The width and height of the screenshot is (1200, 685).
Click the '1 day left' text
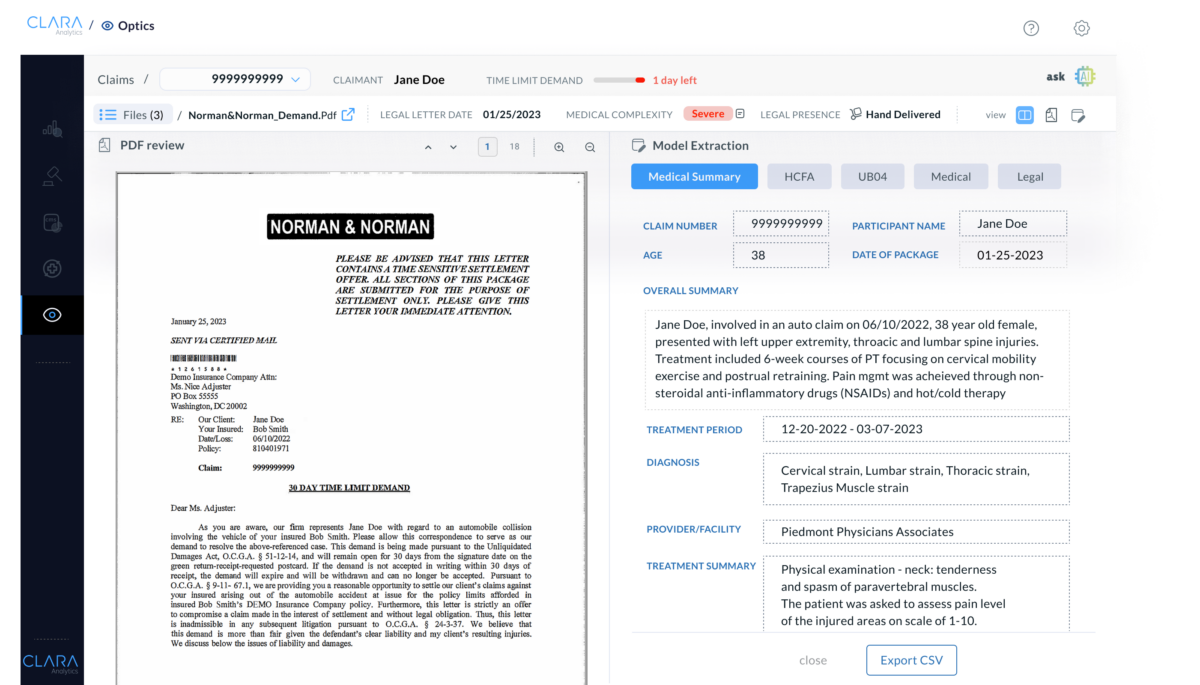click(x=675, y=80)
